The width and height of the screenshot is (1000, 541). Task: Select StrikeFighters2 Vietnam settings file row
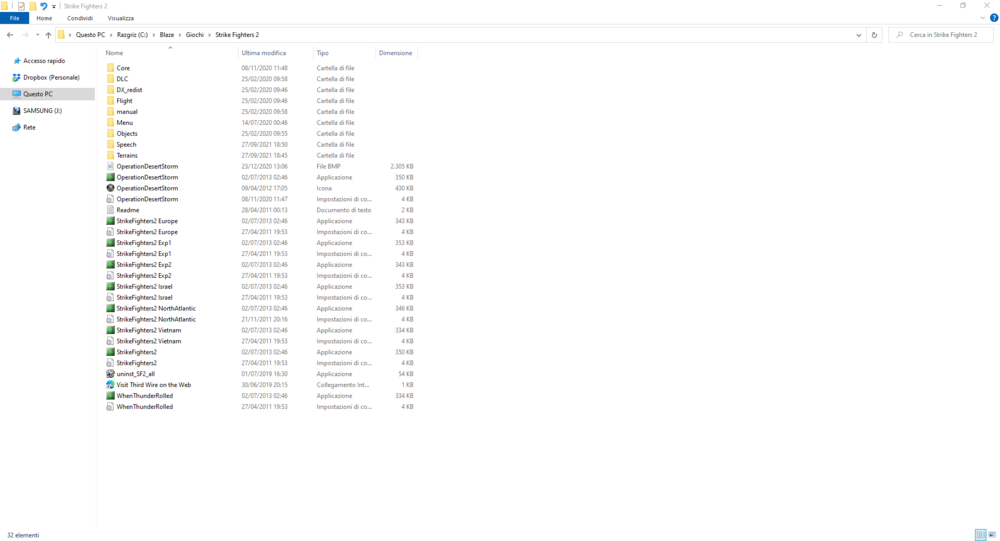pyautogui.click(x=260, y=341)
